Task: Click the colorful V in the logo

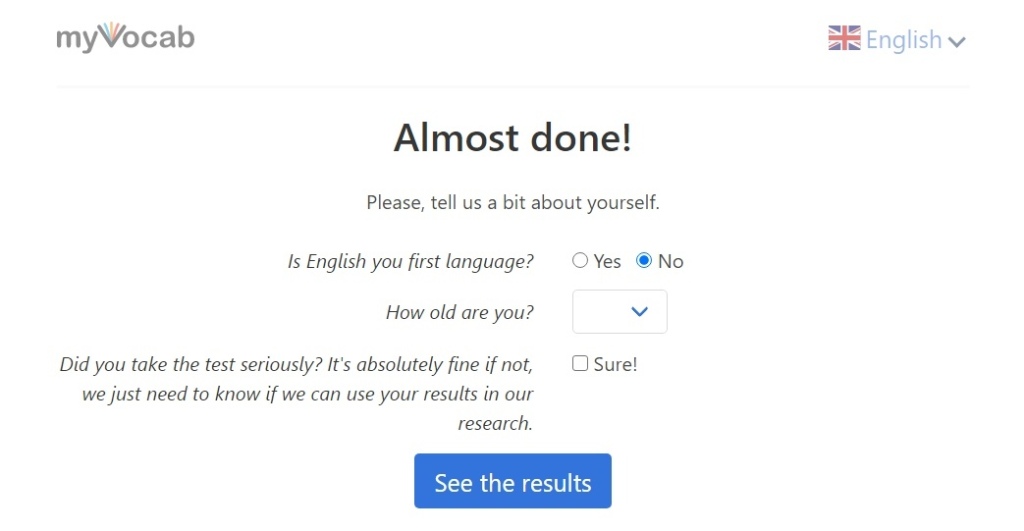Action: (111, 36)
